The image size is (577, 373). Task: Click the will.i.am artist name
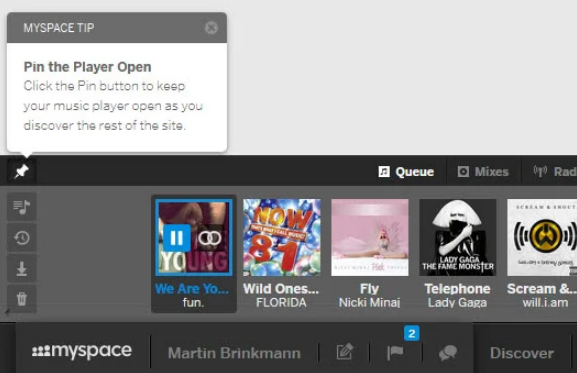point(545,303)
